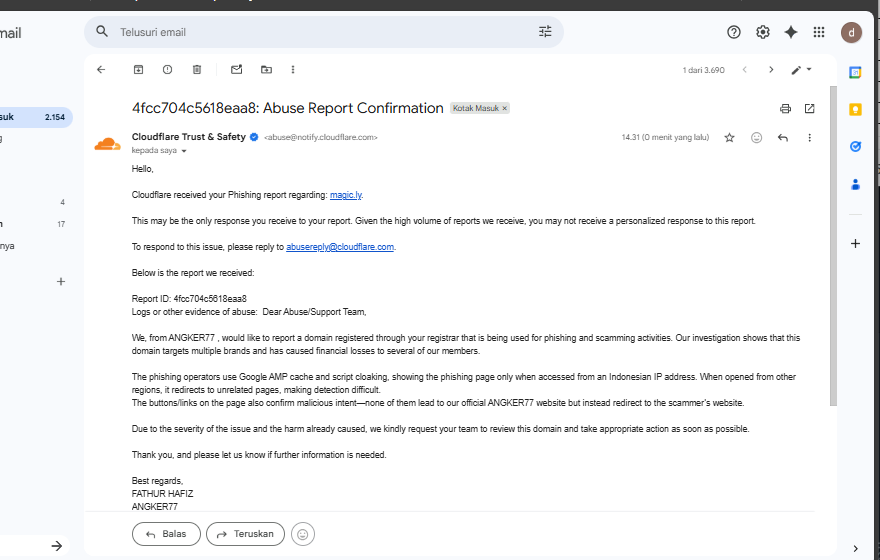Archive this email

(138, 70)
